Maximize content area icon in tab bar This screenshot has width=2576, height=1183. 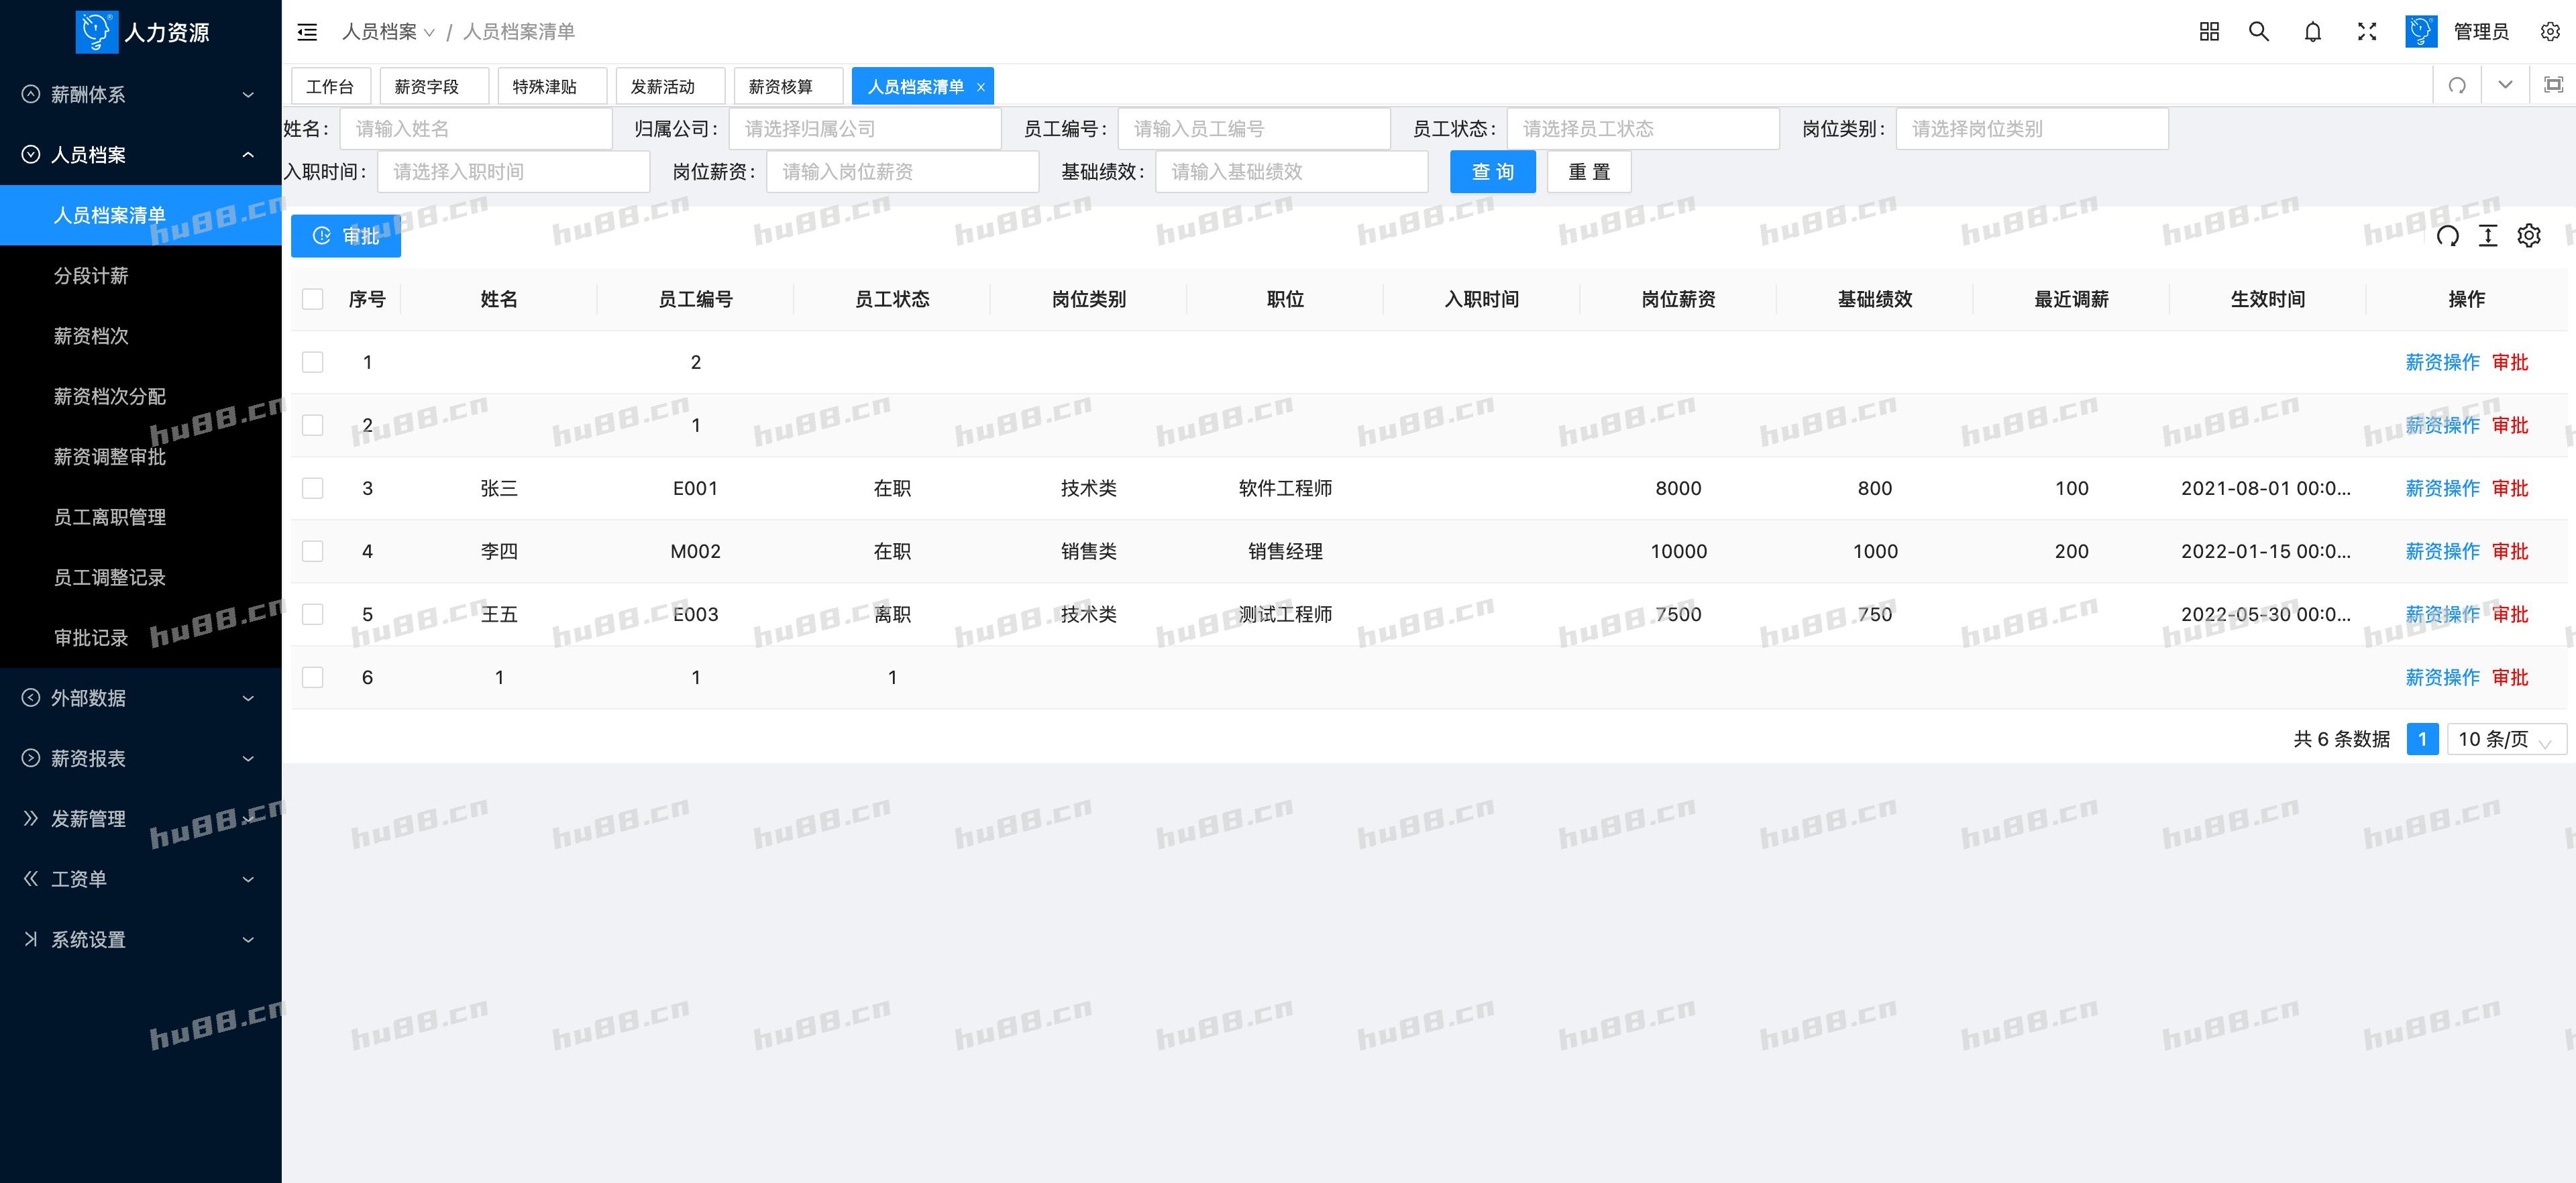[x=2553, y=85]
